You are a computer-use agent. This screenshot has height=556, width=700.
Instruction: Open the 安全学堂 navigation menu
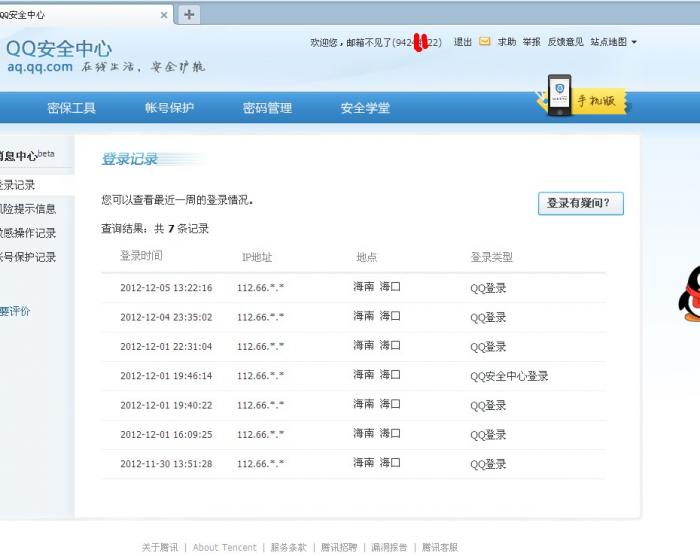pos(365,108)
